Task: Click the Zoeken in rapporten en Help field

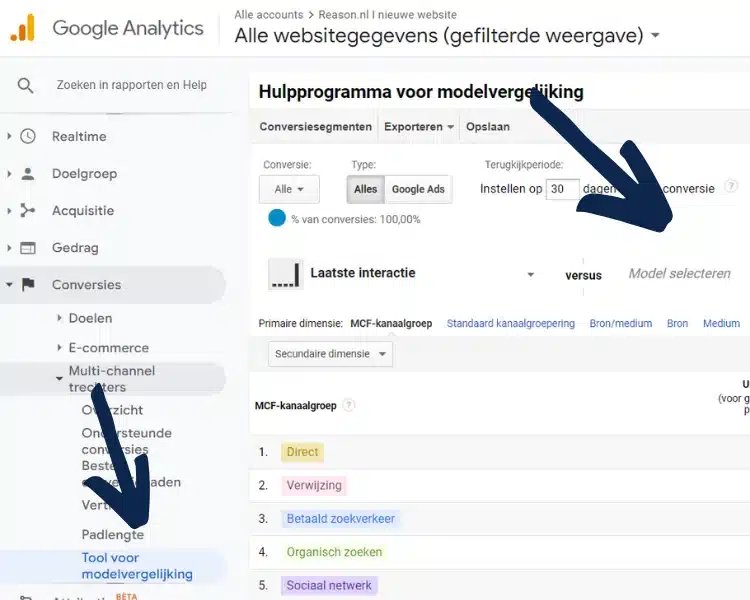Action: pyautogui.click(x=132, y=85)
